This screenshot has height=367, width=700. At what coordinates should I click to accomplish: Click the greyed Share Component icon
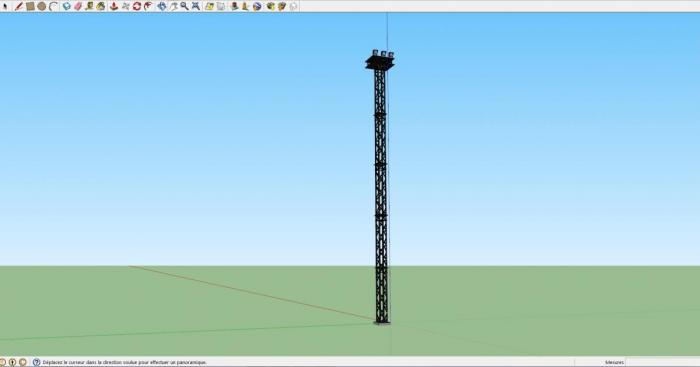tap(293, 6)
